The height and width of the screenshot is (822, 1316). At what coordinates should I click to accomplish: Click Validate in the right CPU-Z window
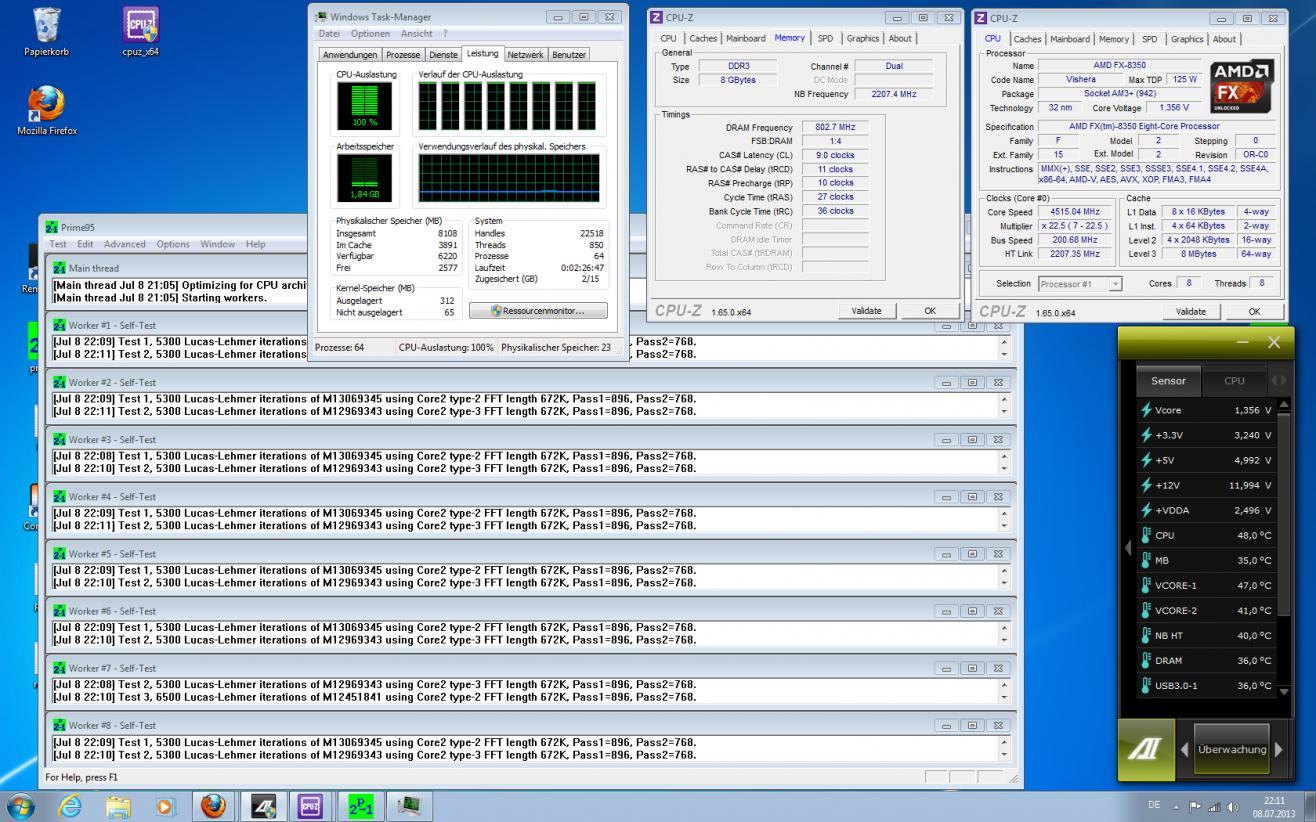pyautogui.click(x=1191, y=311)
